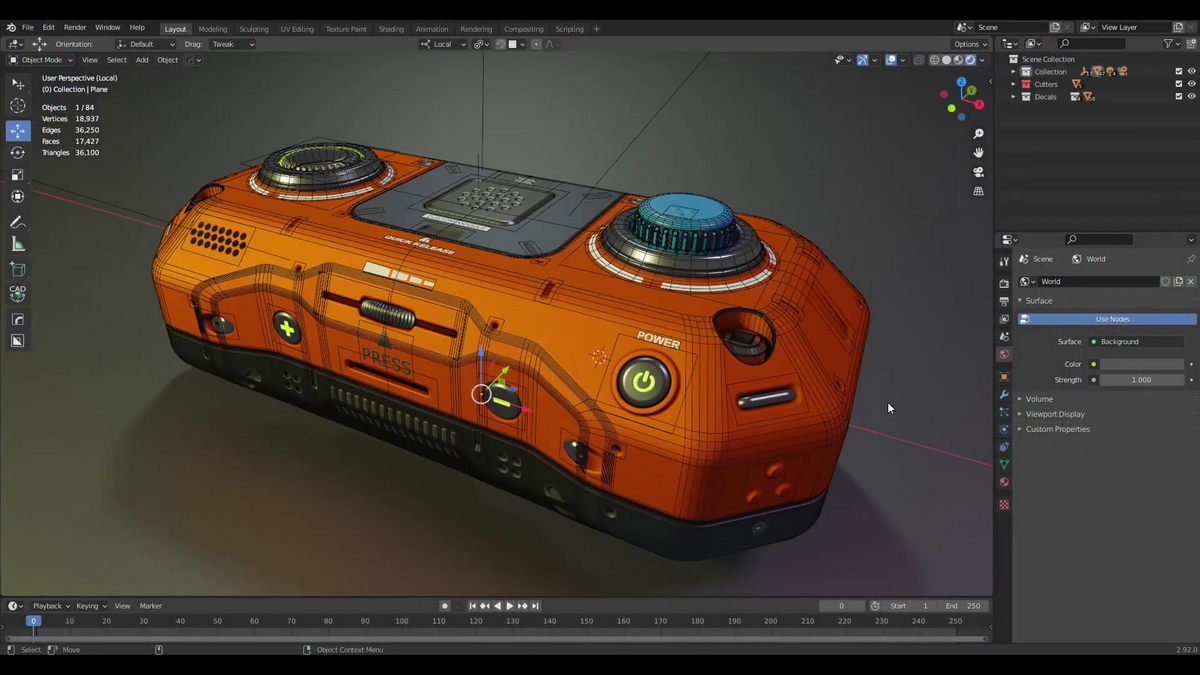Hide Decals with its eye icon

[x=1190, y=97]
